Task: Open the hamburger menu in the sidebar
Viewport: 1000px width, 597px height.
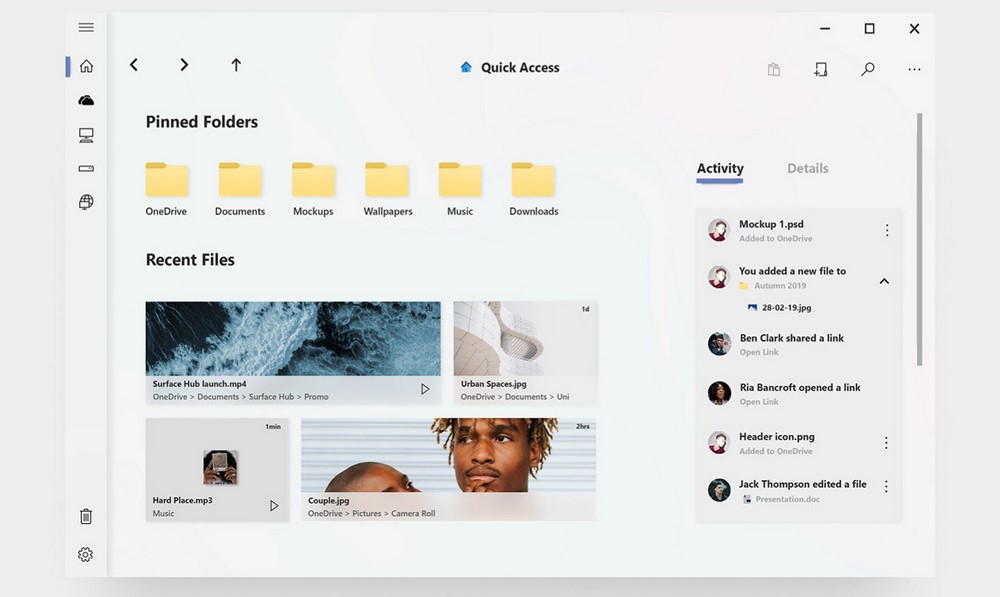Action: pos(86,27)
